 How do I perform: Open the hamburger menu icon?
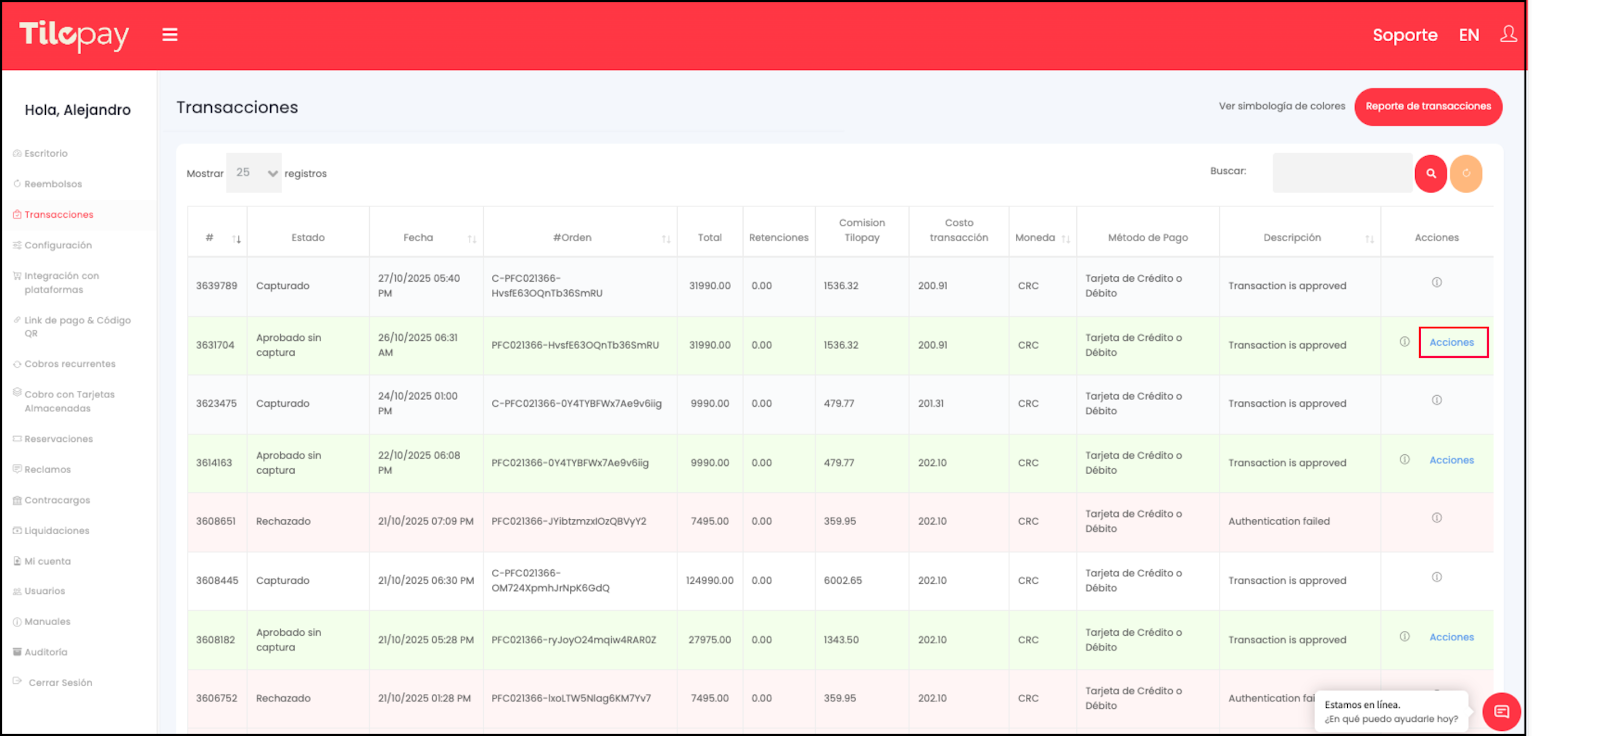[x=170, y=35]
